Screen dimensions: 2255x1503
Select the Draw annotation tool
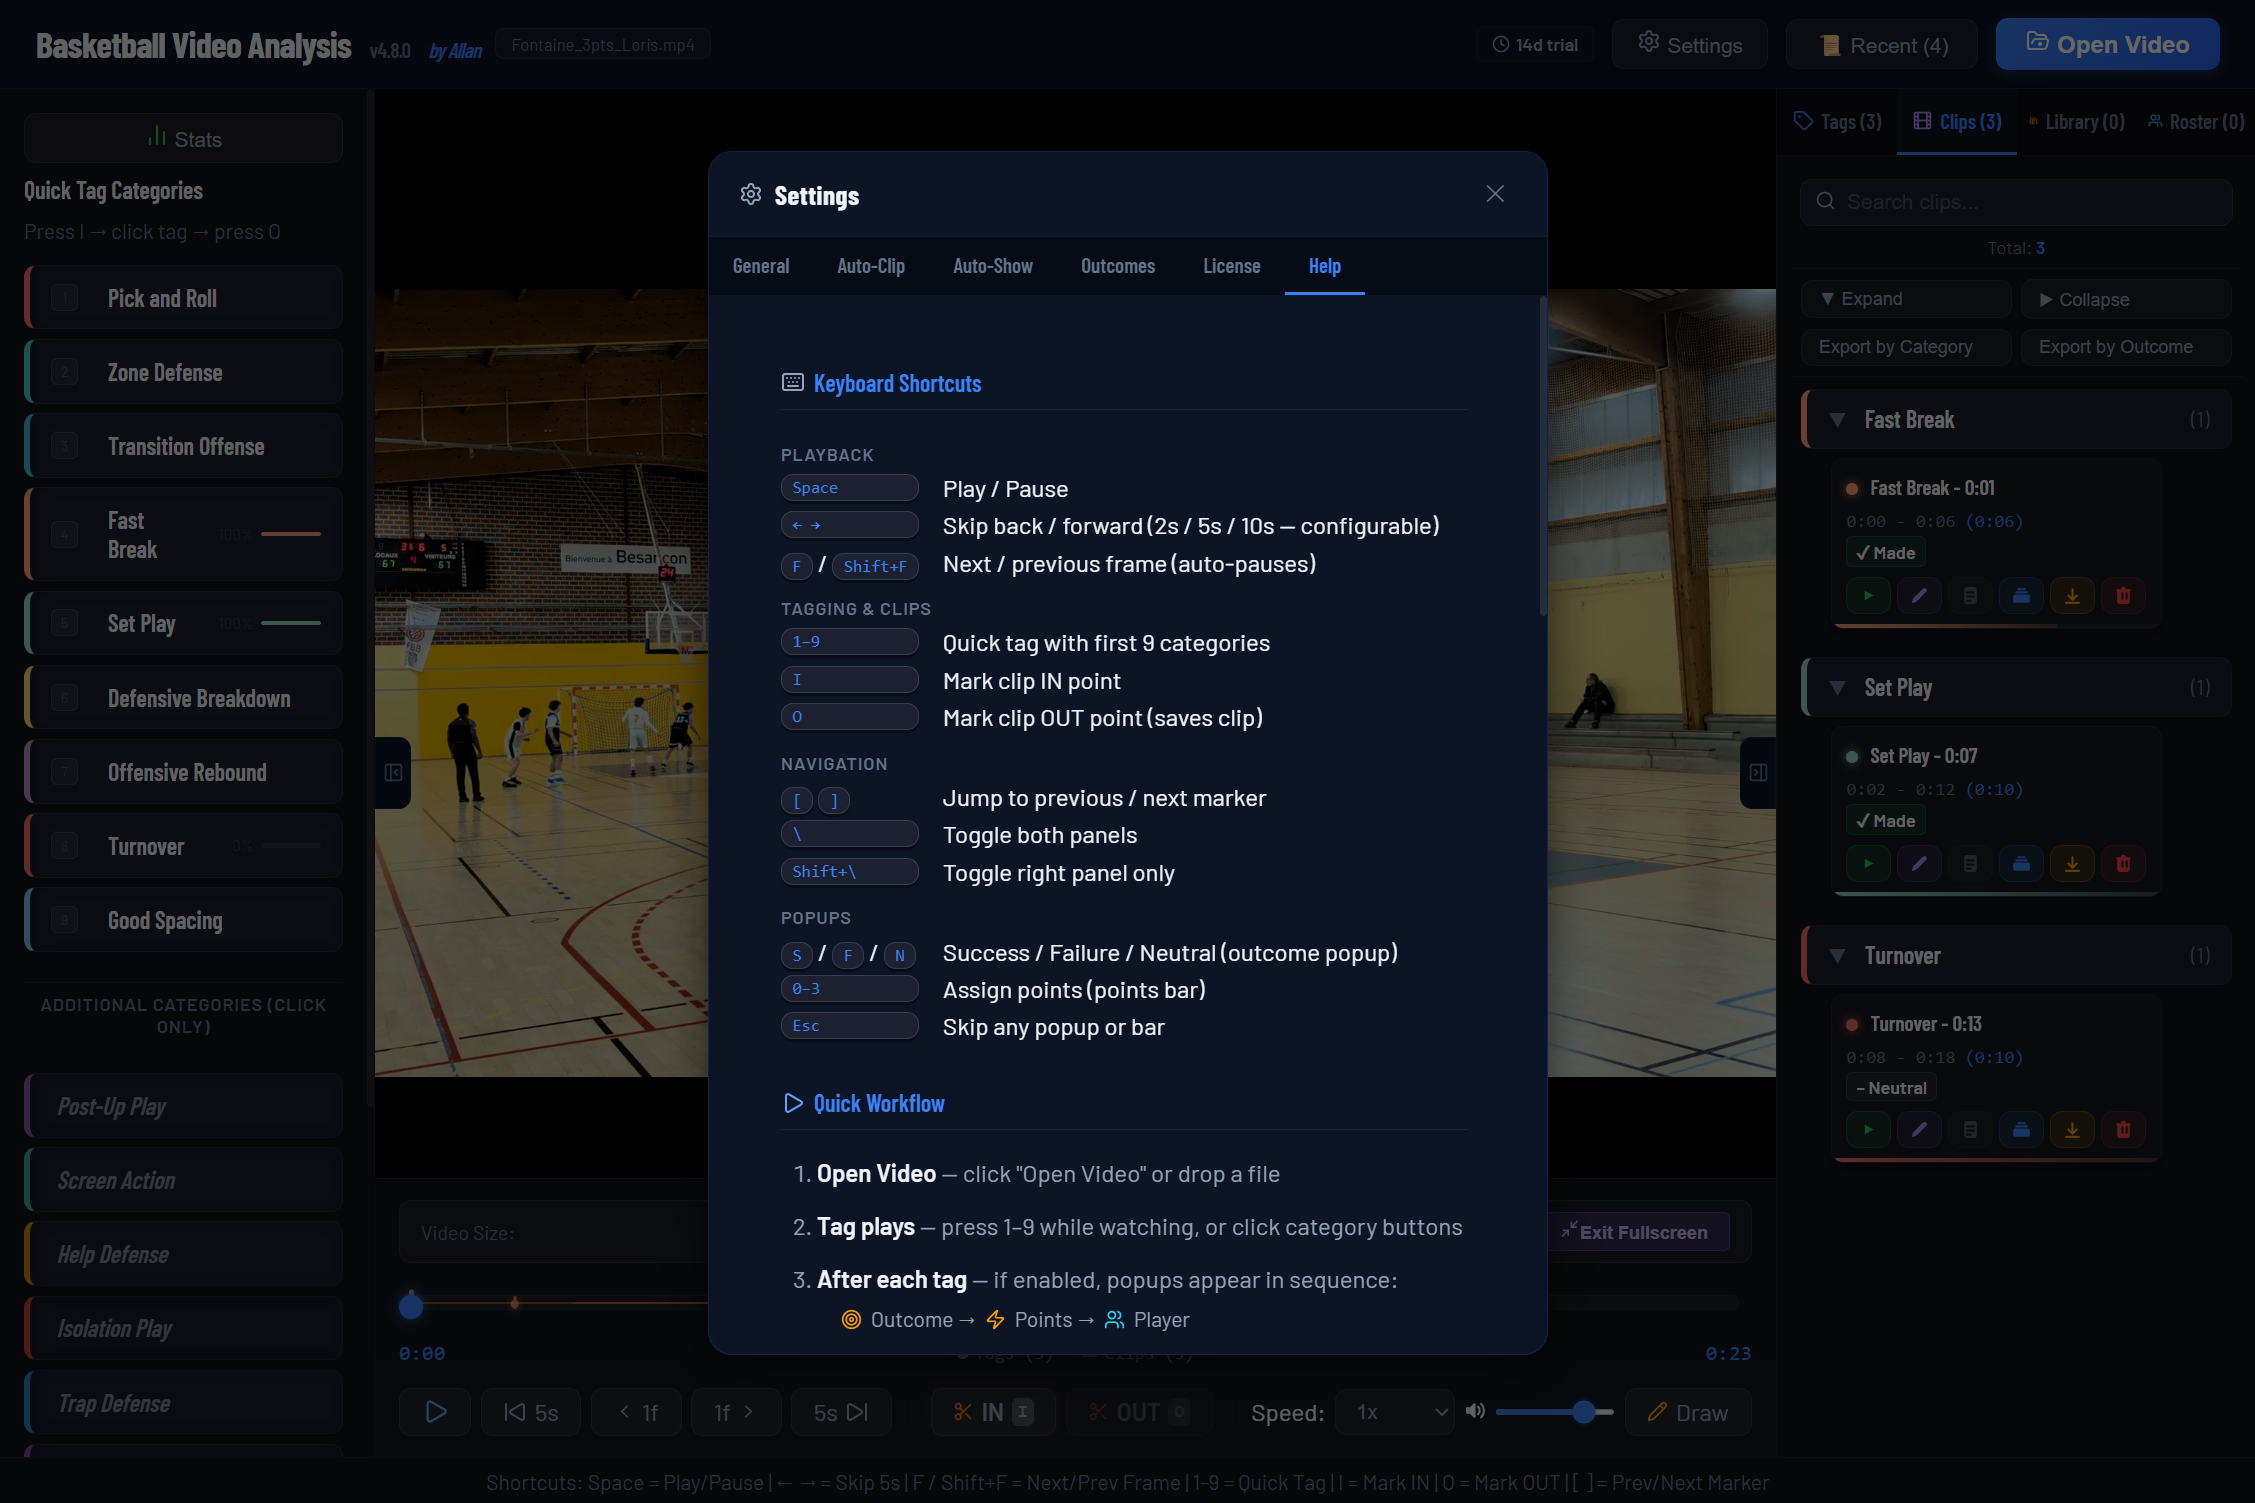coord(1687,1412)
